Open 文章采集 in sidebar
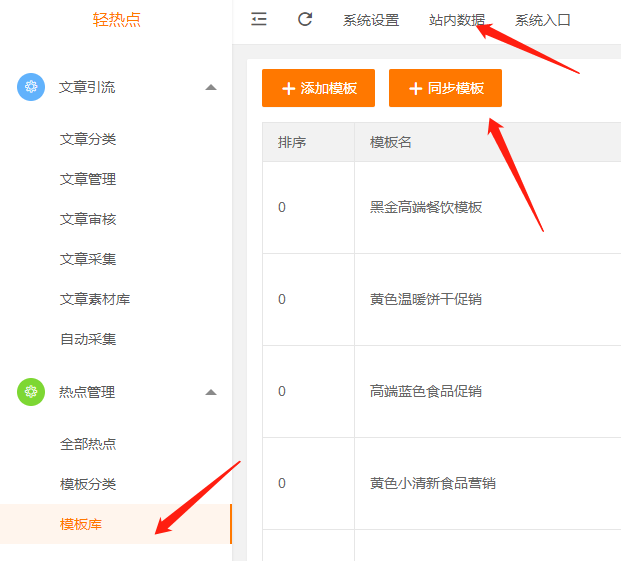The image size is (621, 561). pos(88,259)
